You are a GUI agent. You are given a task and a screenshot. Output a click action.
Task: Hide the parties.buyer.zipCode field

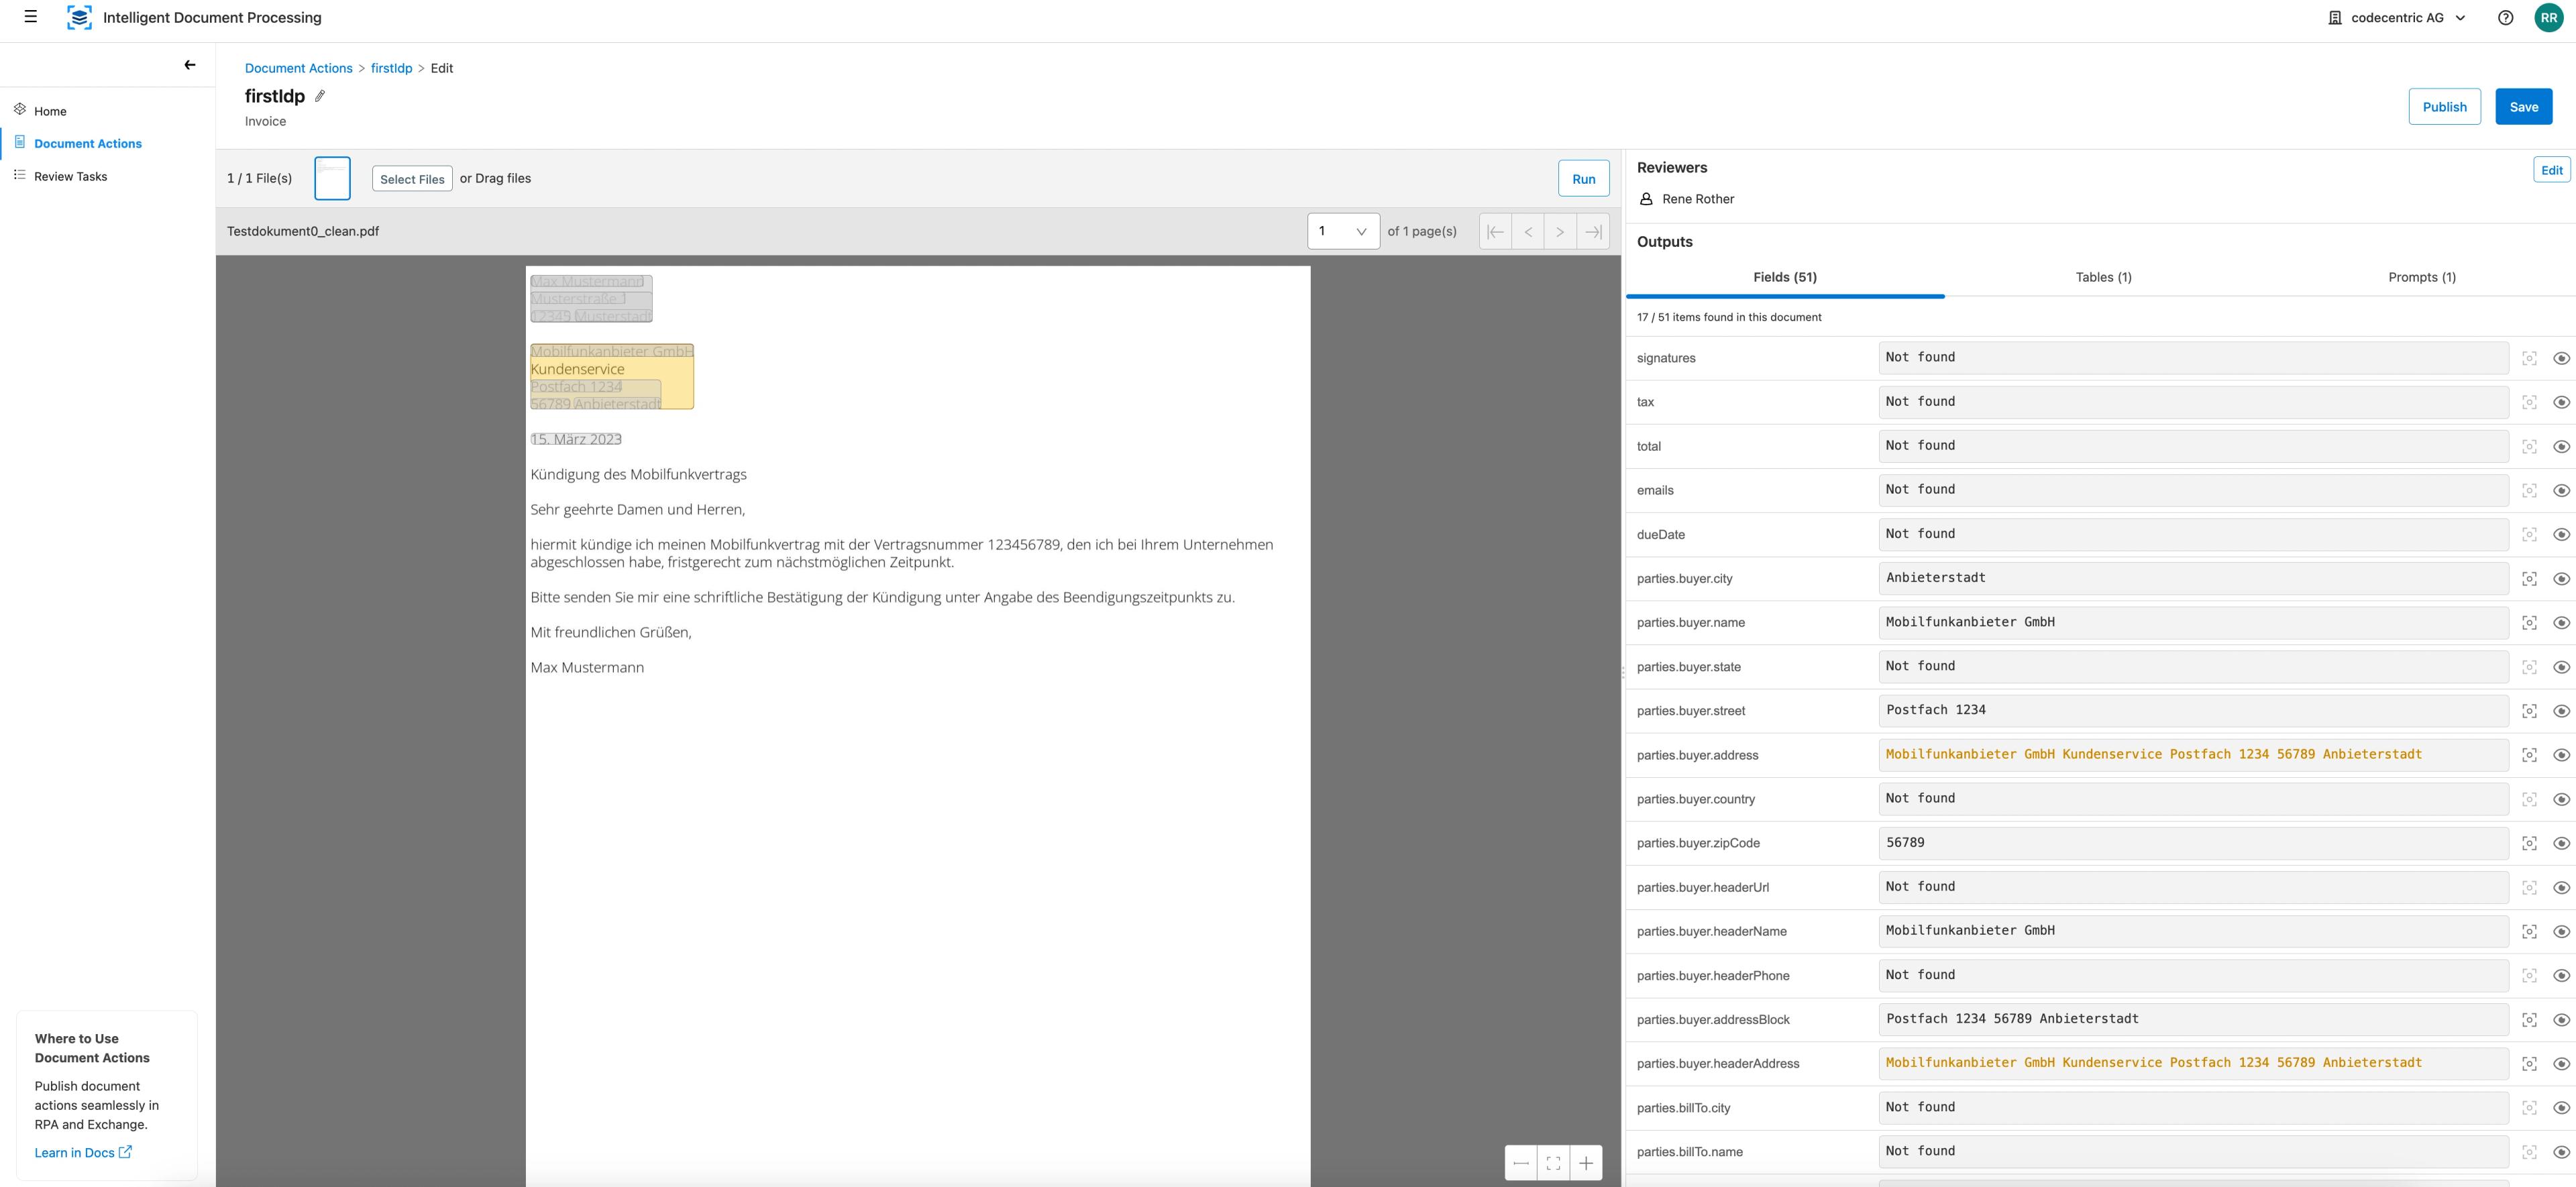pos(2561,843)
